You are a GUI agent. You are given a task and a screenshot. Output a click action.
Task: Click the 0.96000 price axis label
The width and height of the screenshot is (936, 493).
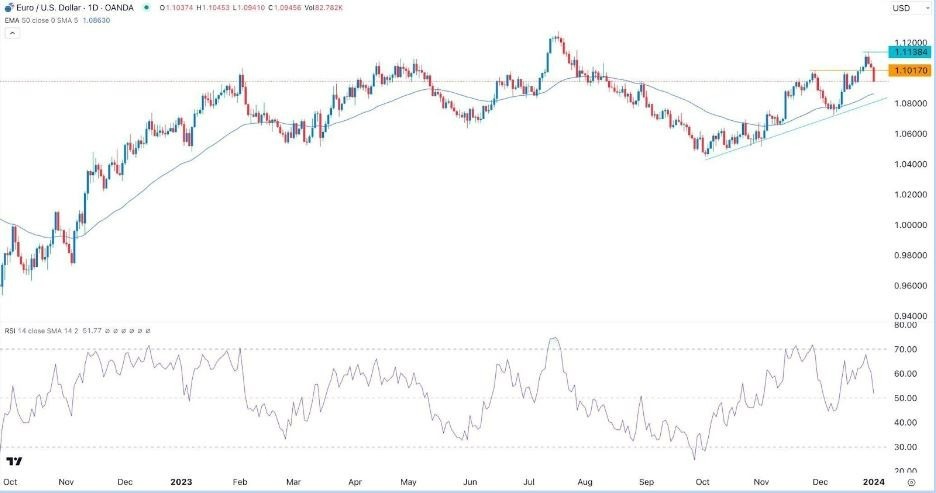pyautogui.click(x=911, y=286)
